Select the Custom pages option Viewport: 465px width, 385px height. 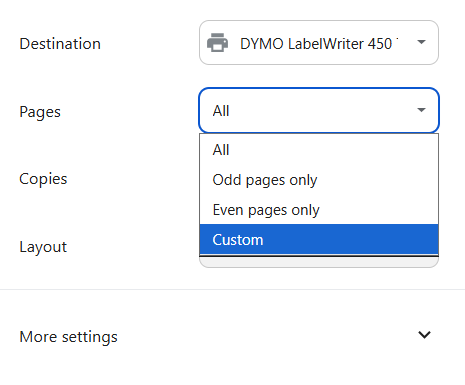pyautogui.click(x=319, y=239)
